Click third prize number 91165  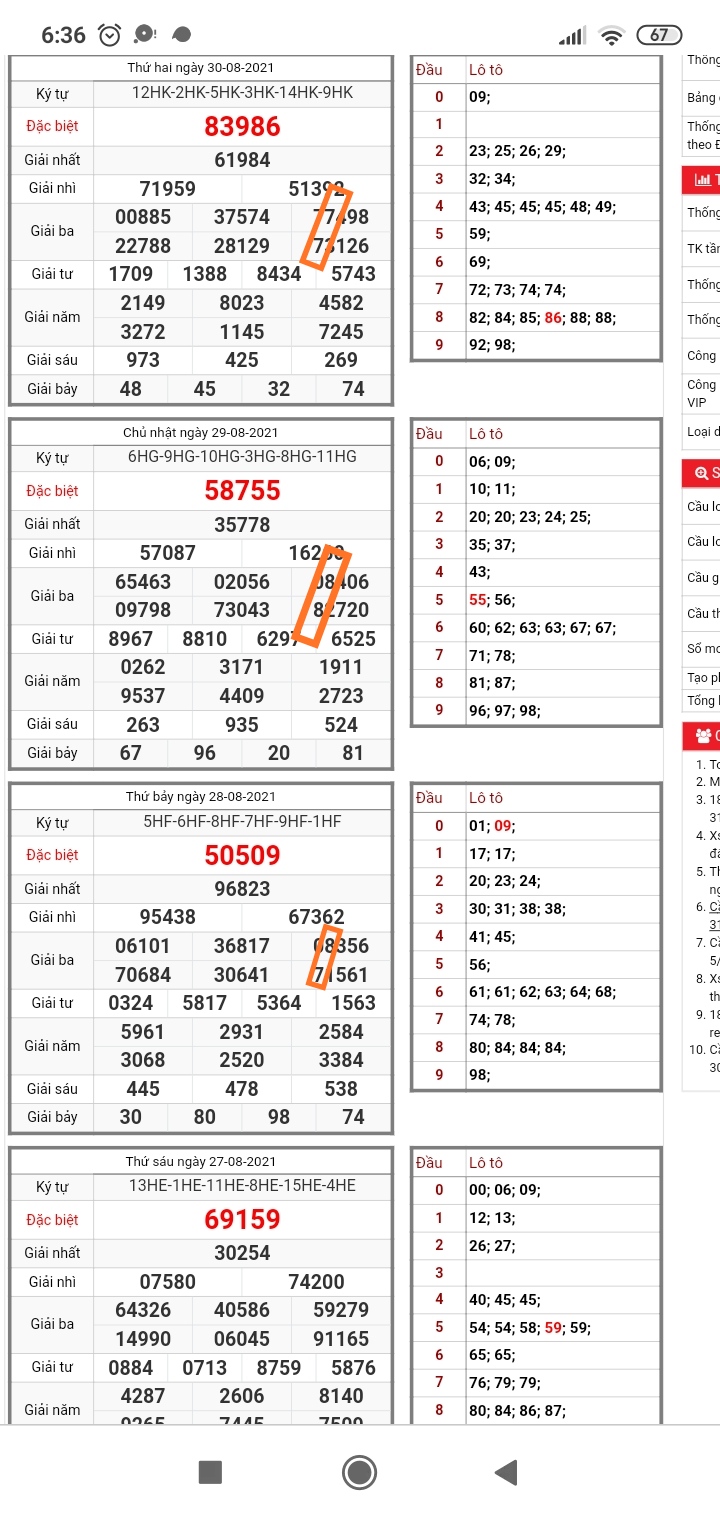click(x=341, y=1339)
